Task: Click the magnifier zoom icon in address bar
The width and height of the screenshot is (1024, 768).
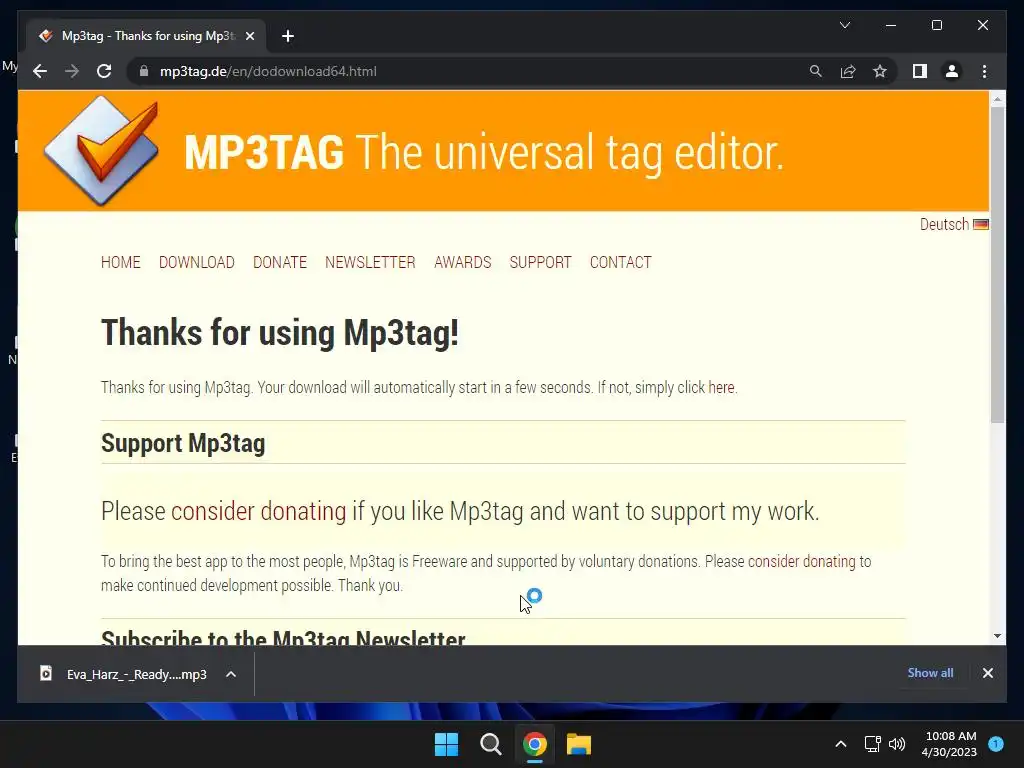Action: 816,71
